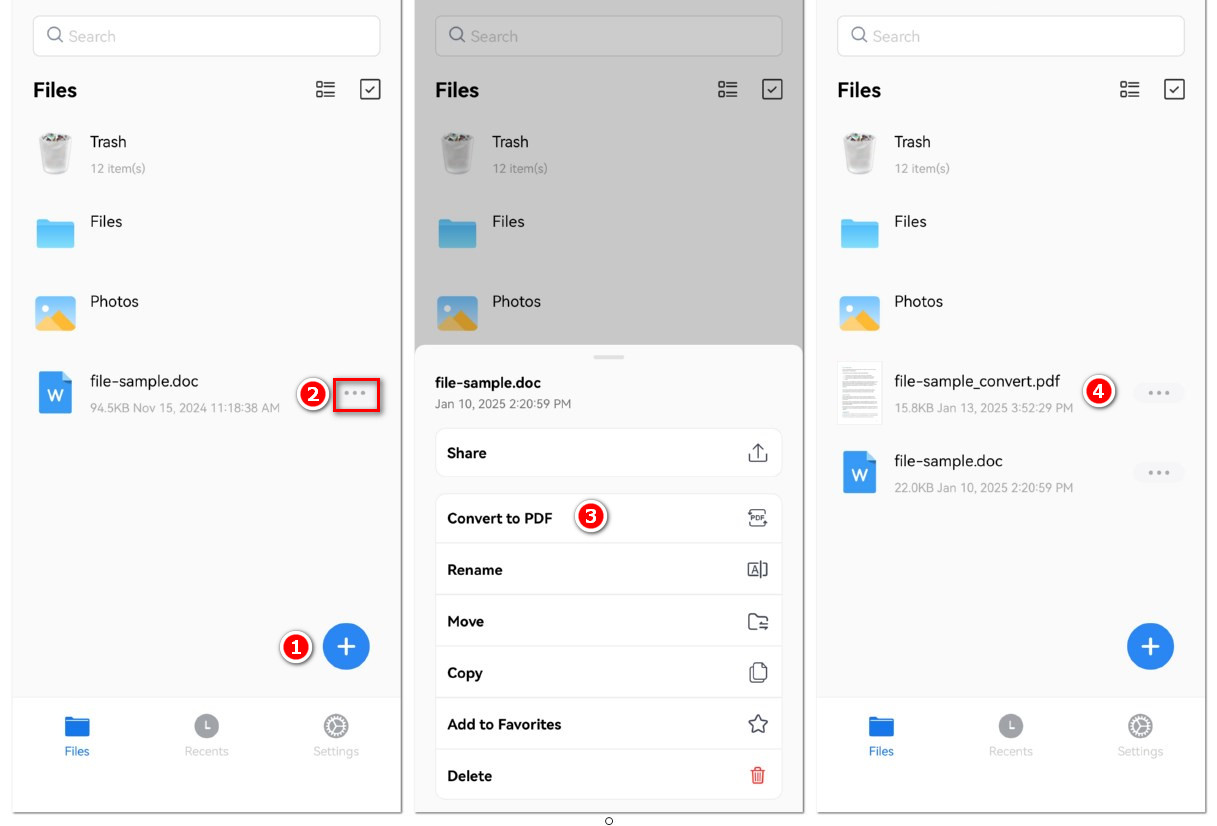This screenshot has height=826, width=1217.
Task: Open more options for file-sample_convert.pdf
Action: [x=1158, y=392]
